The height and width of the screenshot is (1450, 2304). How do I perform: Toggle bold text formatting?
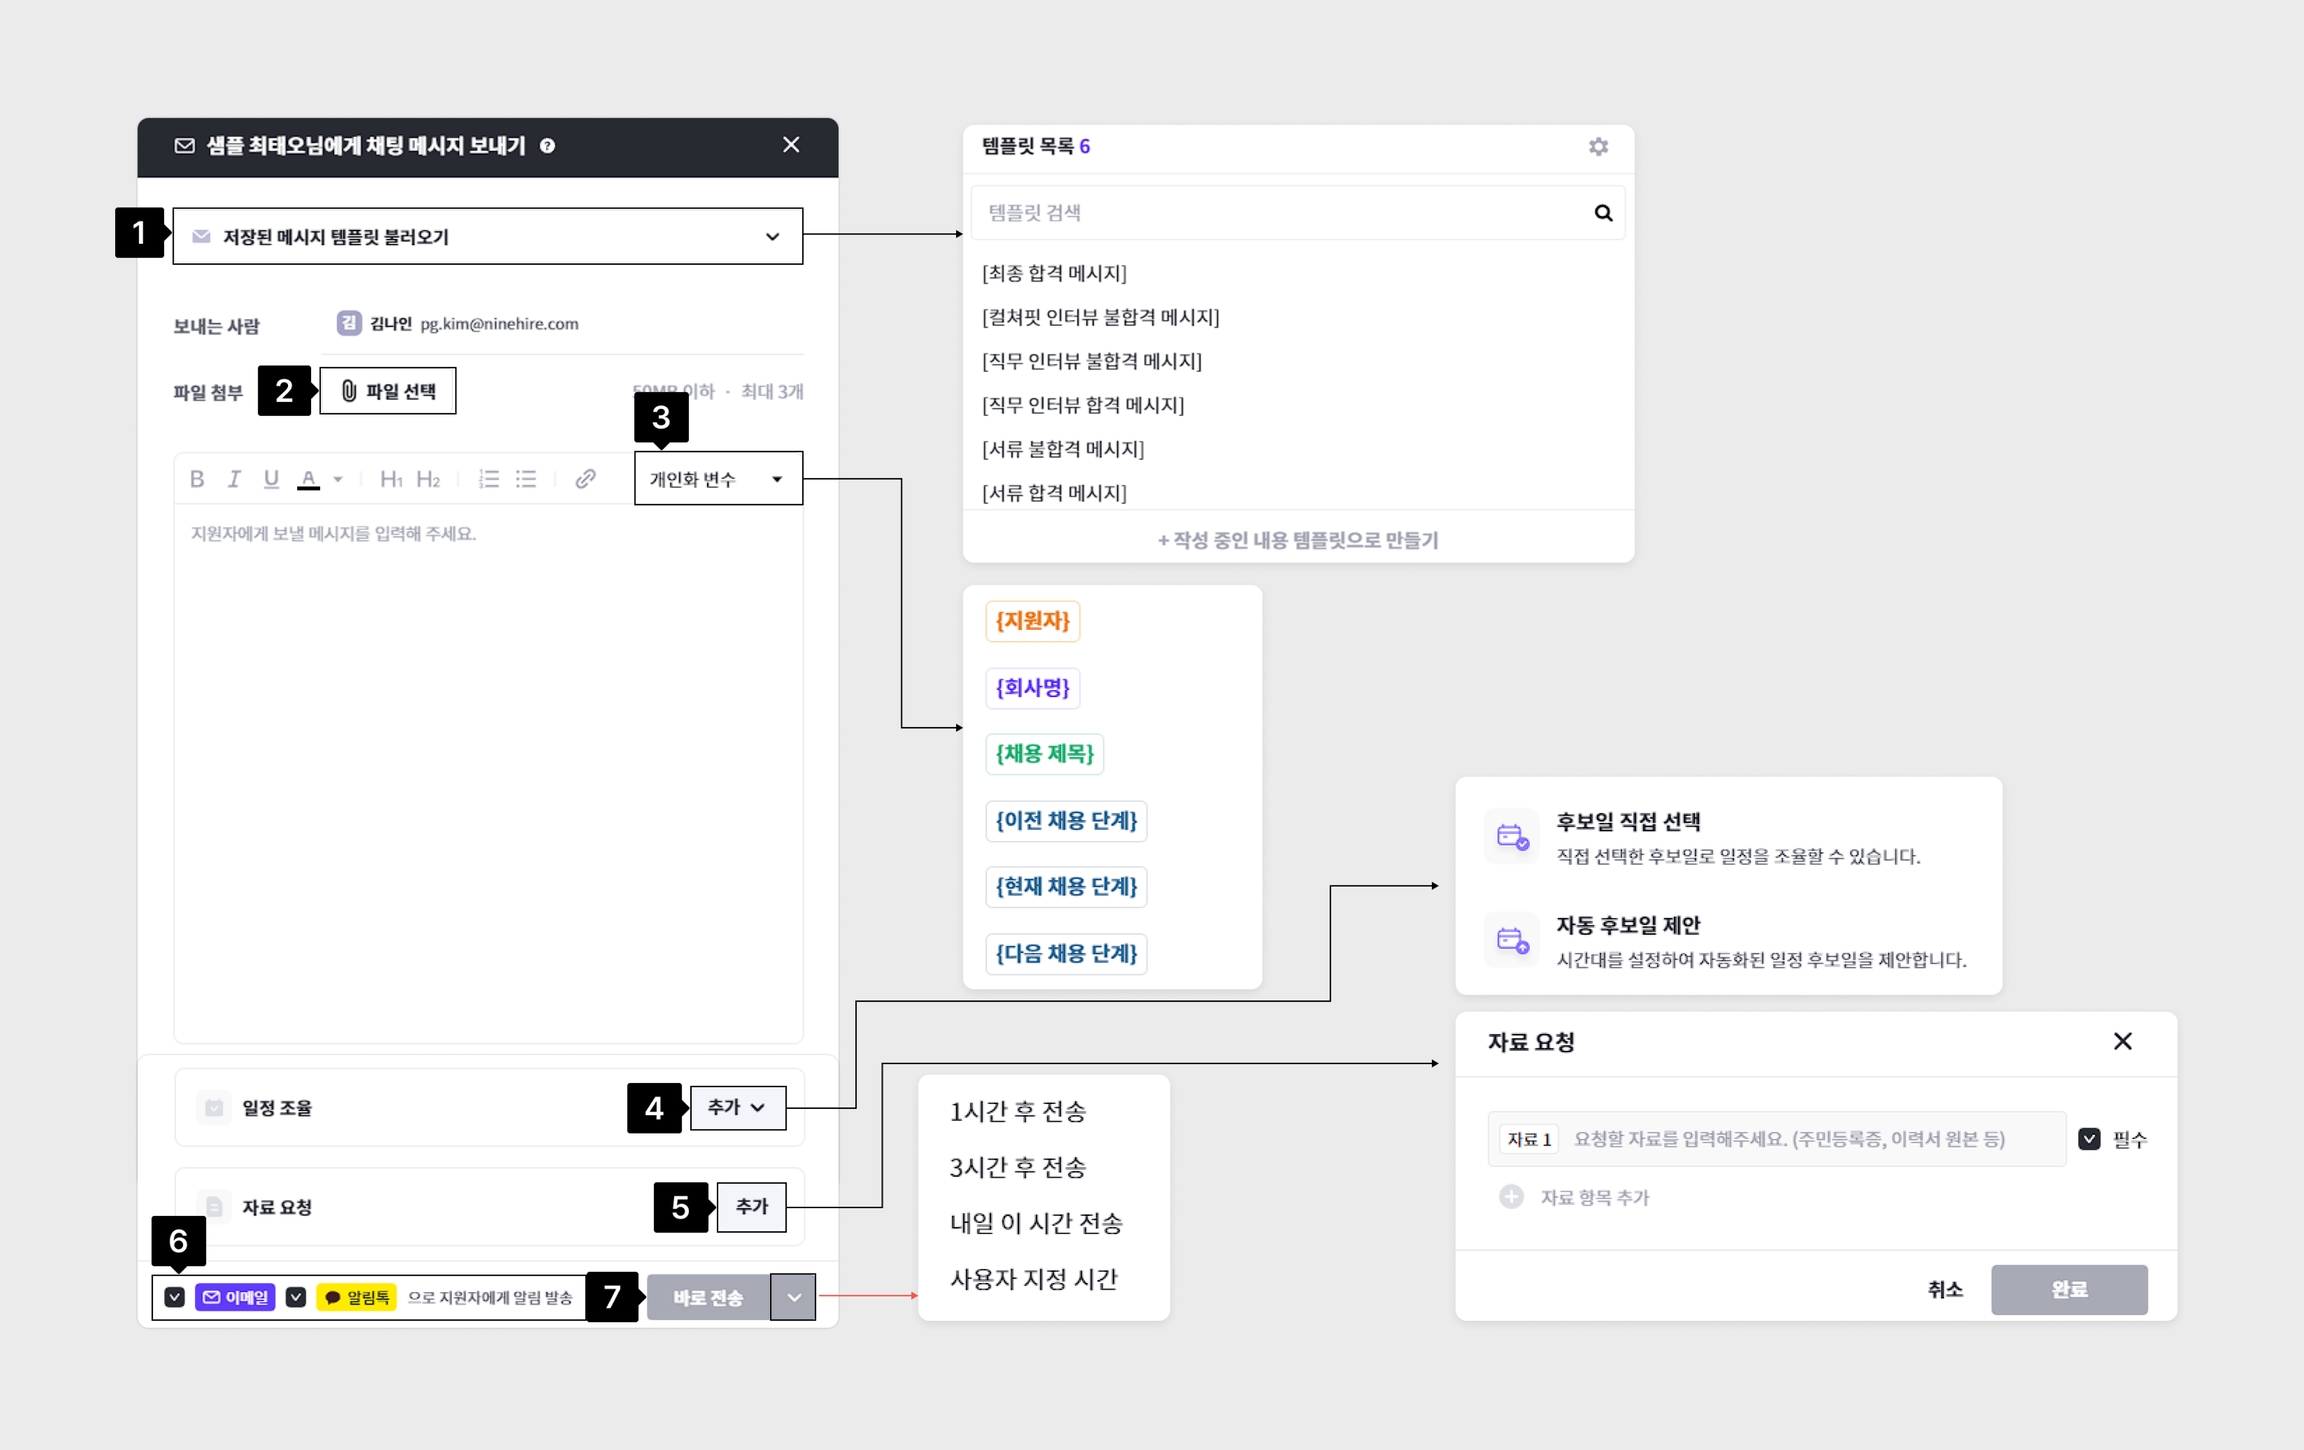(197, 479)
